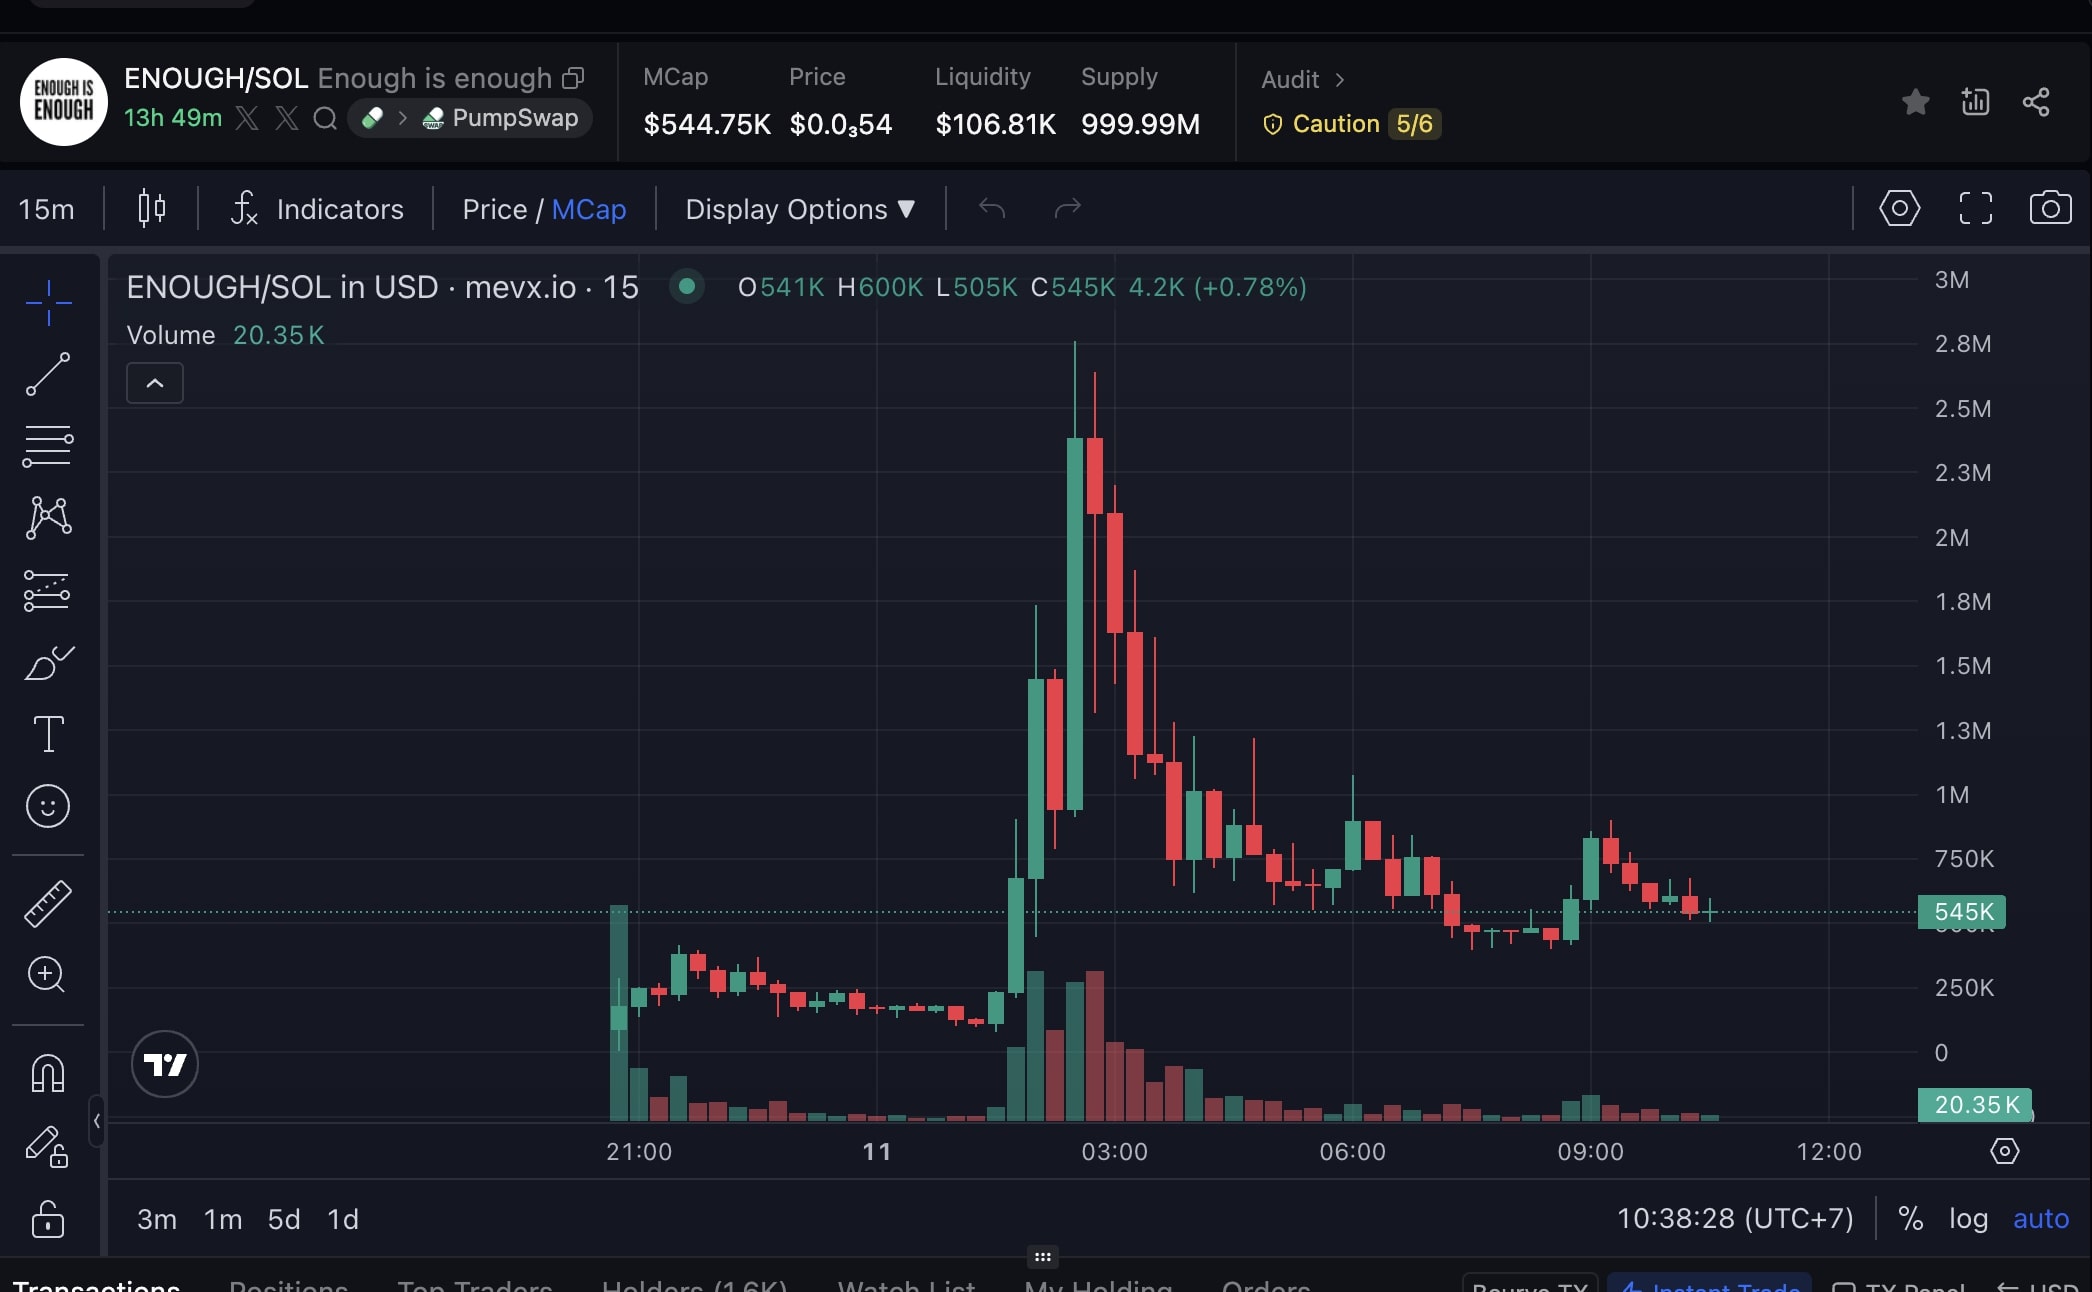Set the range to 1m

click(x=223, y=1219)
